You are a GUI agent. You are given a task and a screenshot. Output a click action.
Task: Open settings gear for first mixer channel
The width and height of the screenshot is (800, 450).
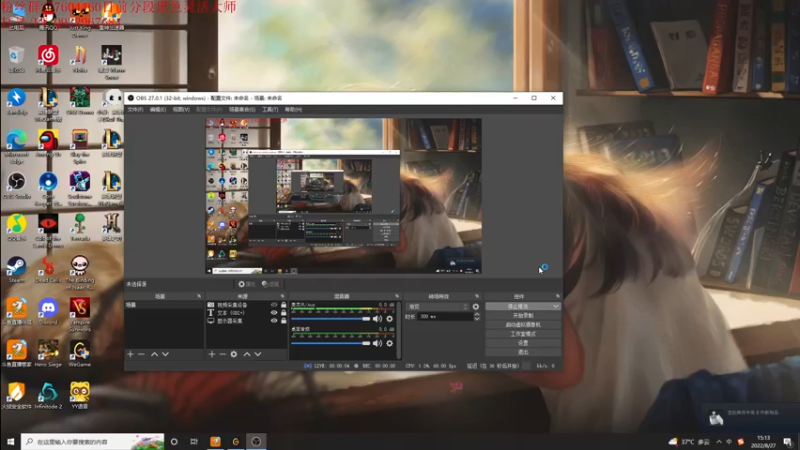(390, 319)
